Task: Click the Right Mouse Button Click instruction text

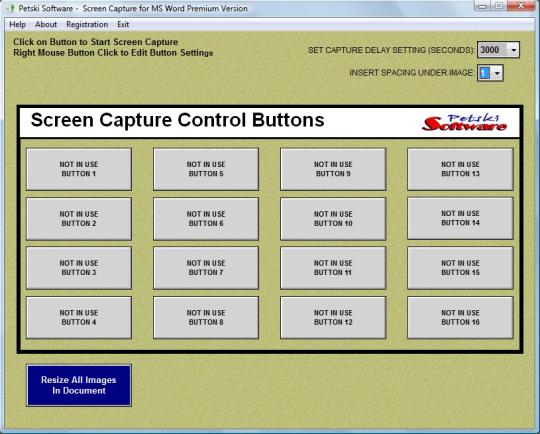Action: (x=113, y=53)
